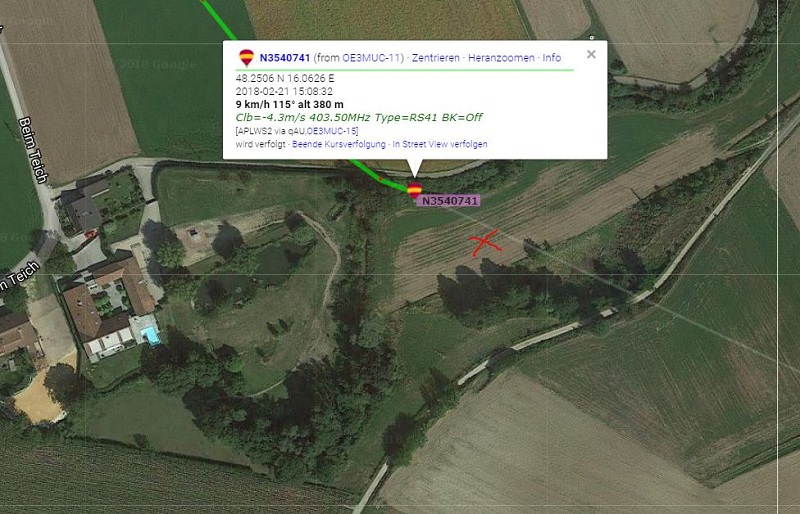Click the green Clb=-4.3m/s comment line
Image resolution: width=800 pixels, height=514 pixels.
pyautogui.click(x=359, y=117)
